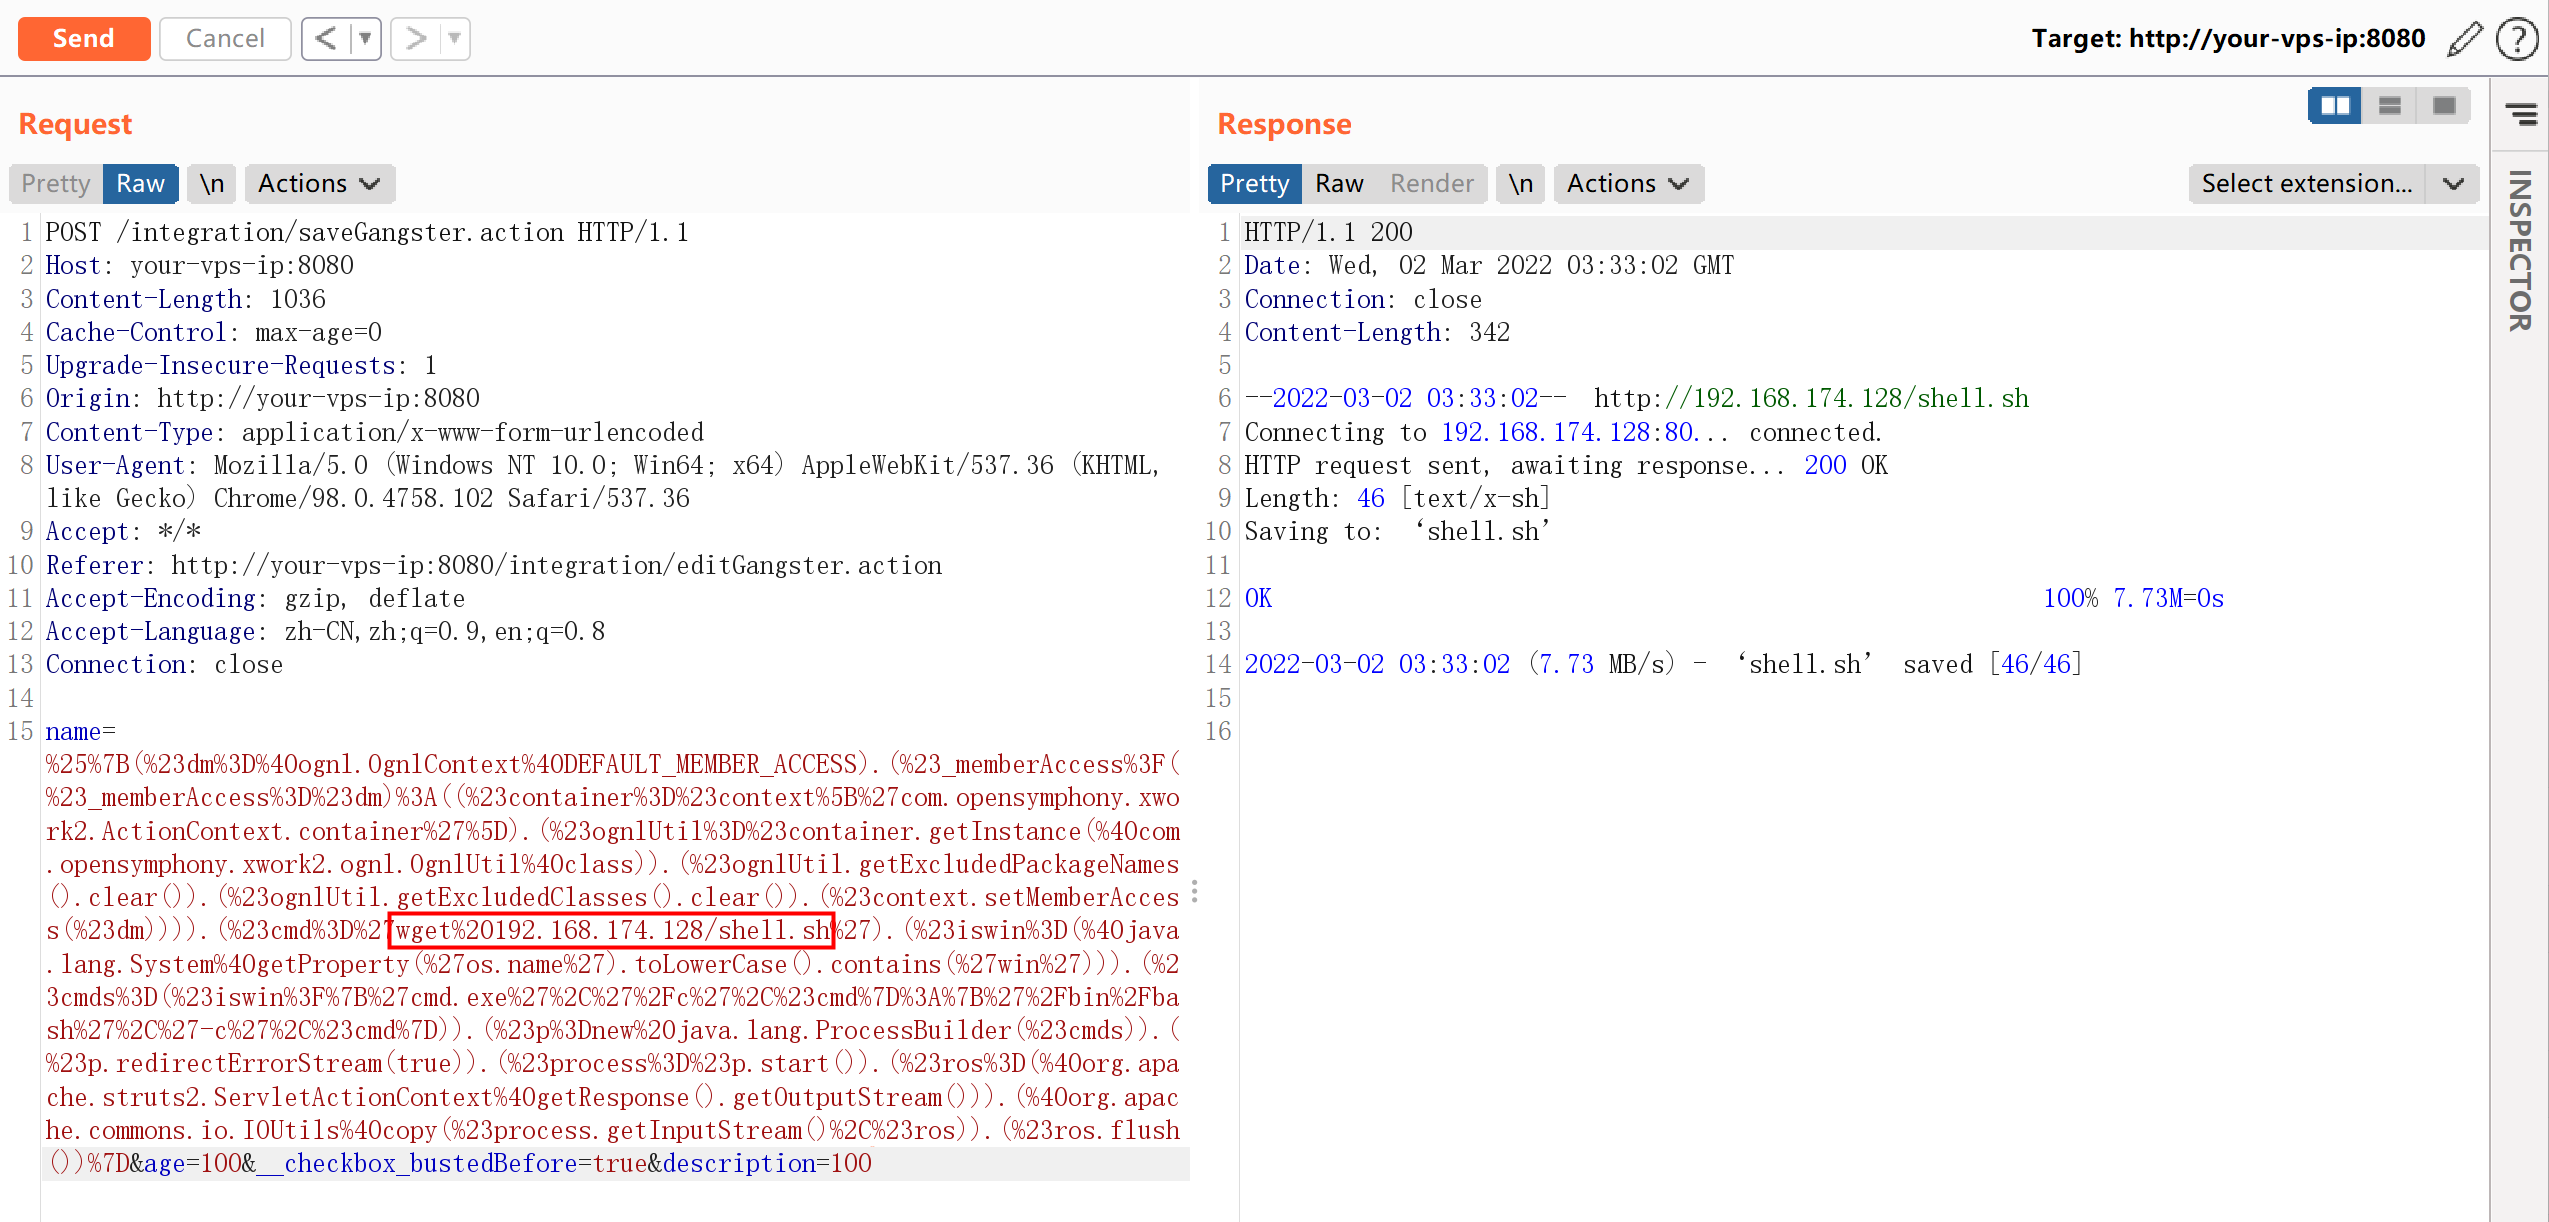Click the Cancel button
The image size is (2549, 1222).
point(225,39)
